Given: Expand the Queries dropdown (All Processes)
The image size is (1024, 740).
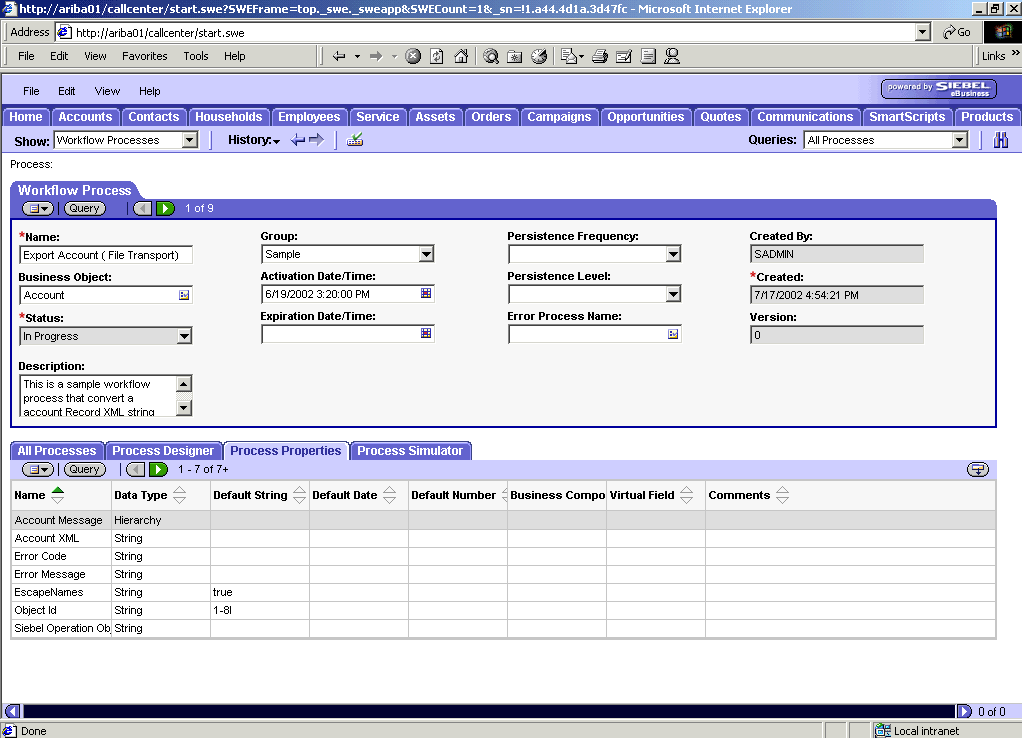Looking at the screenshot, I should coord(959,140).
